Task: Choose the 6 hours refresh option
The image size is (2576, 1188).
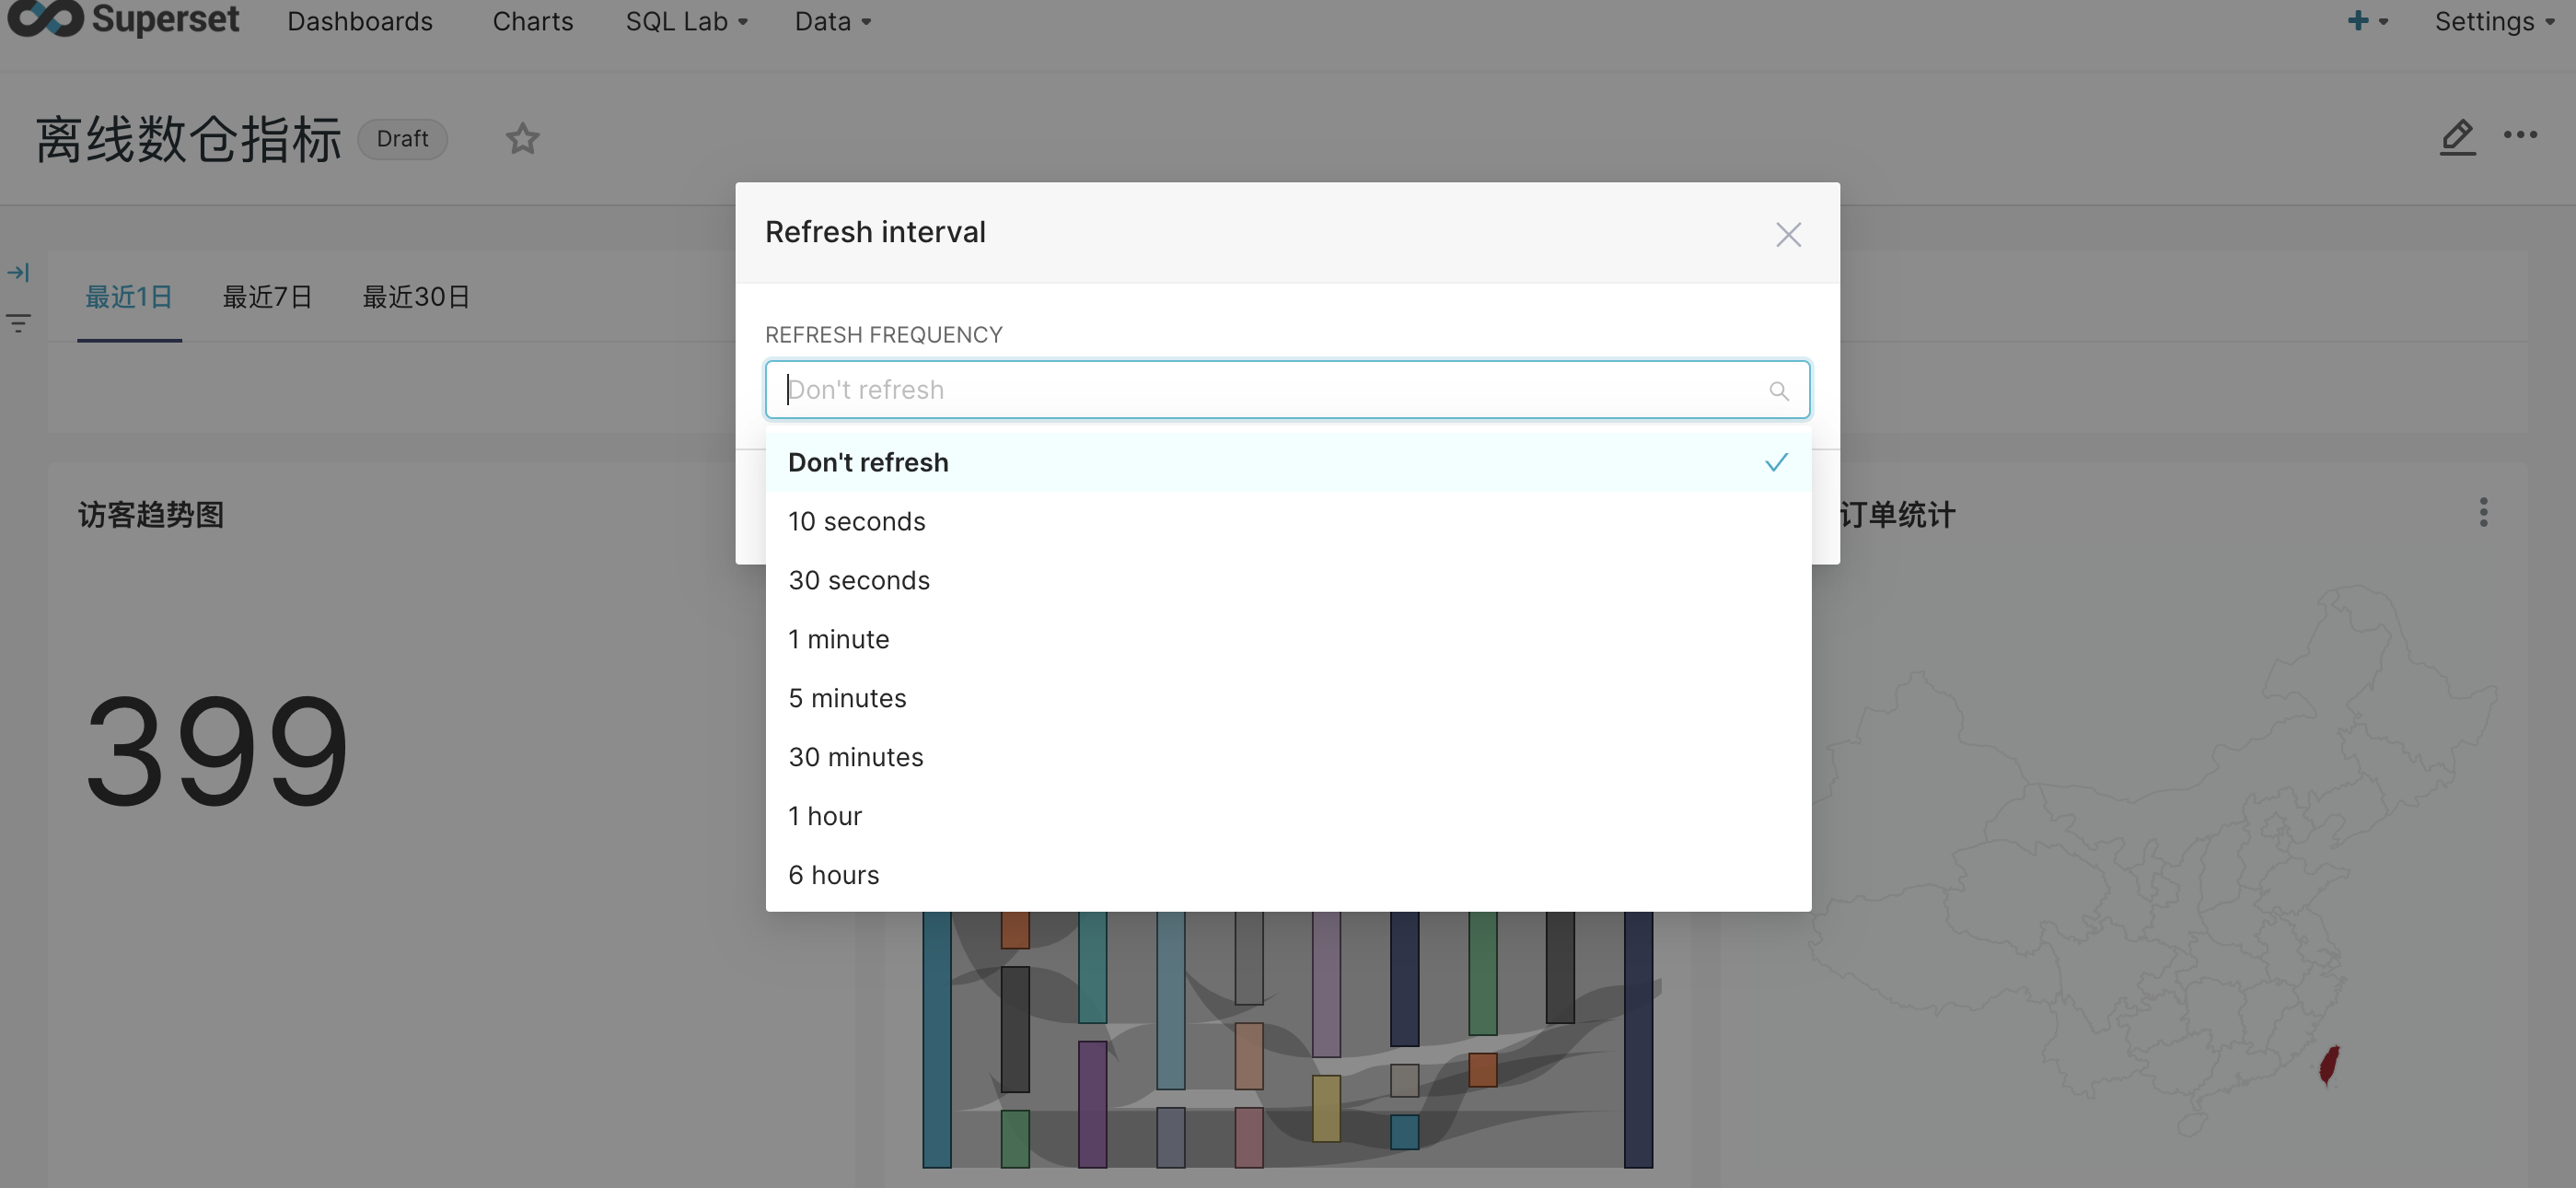Action: click(x=833, y=876)
